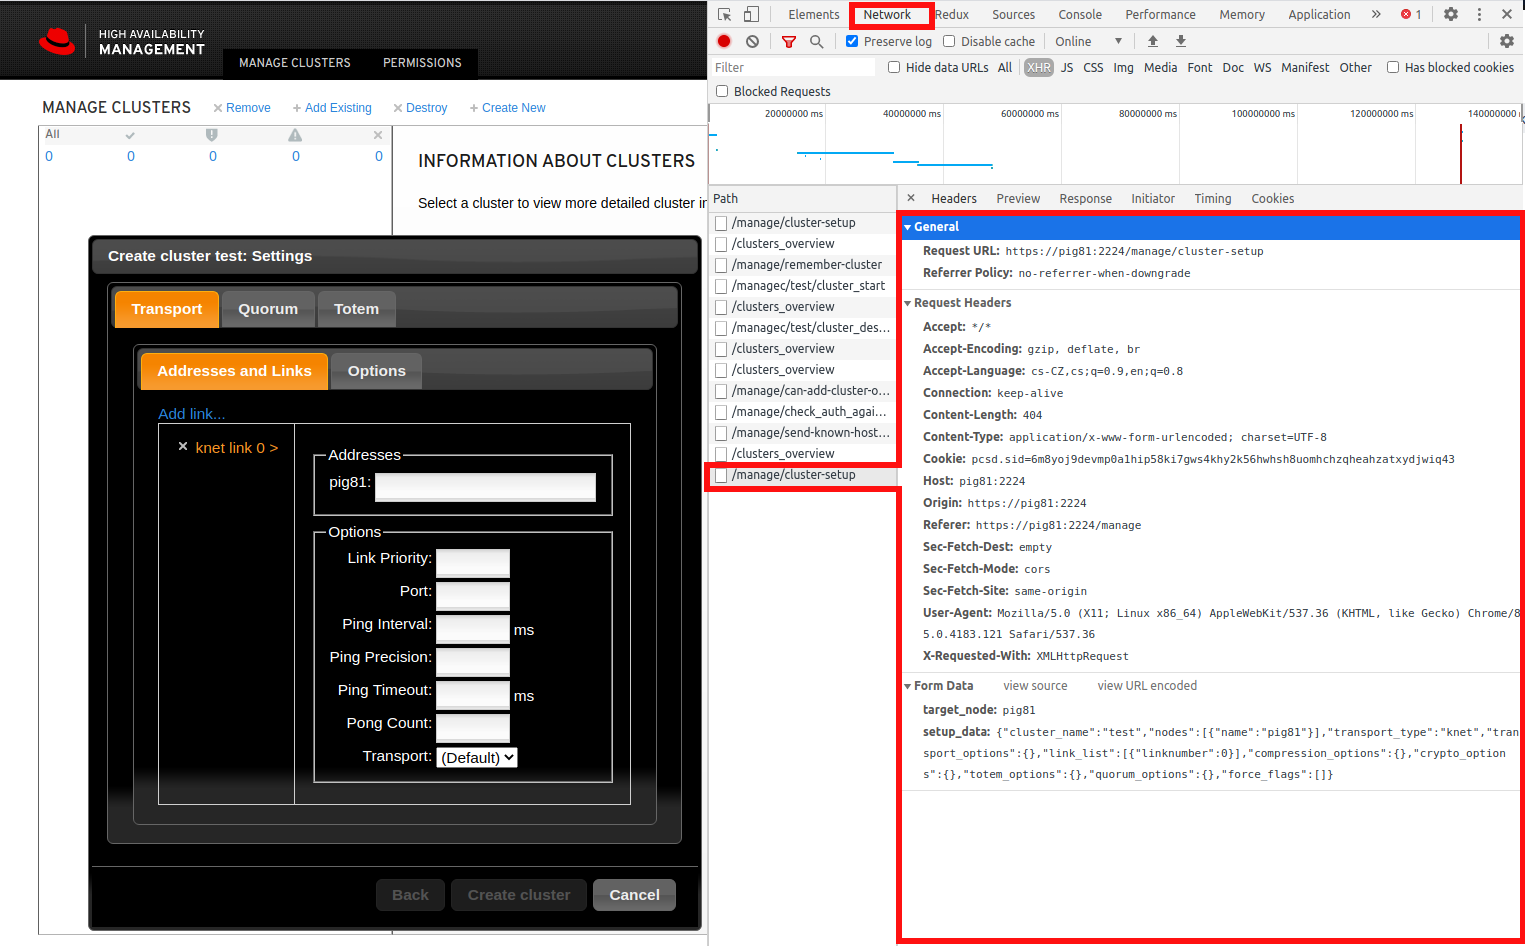Image resolution: width=1525 pixels, height=946 pixels.
Task: Open the Transport Default dropdown
Action: (477, 757)
